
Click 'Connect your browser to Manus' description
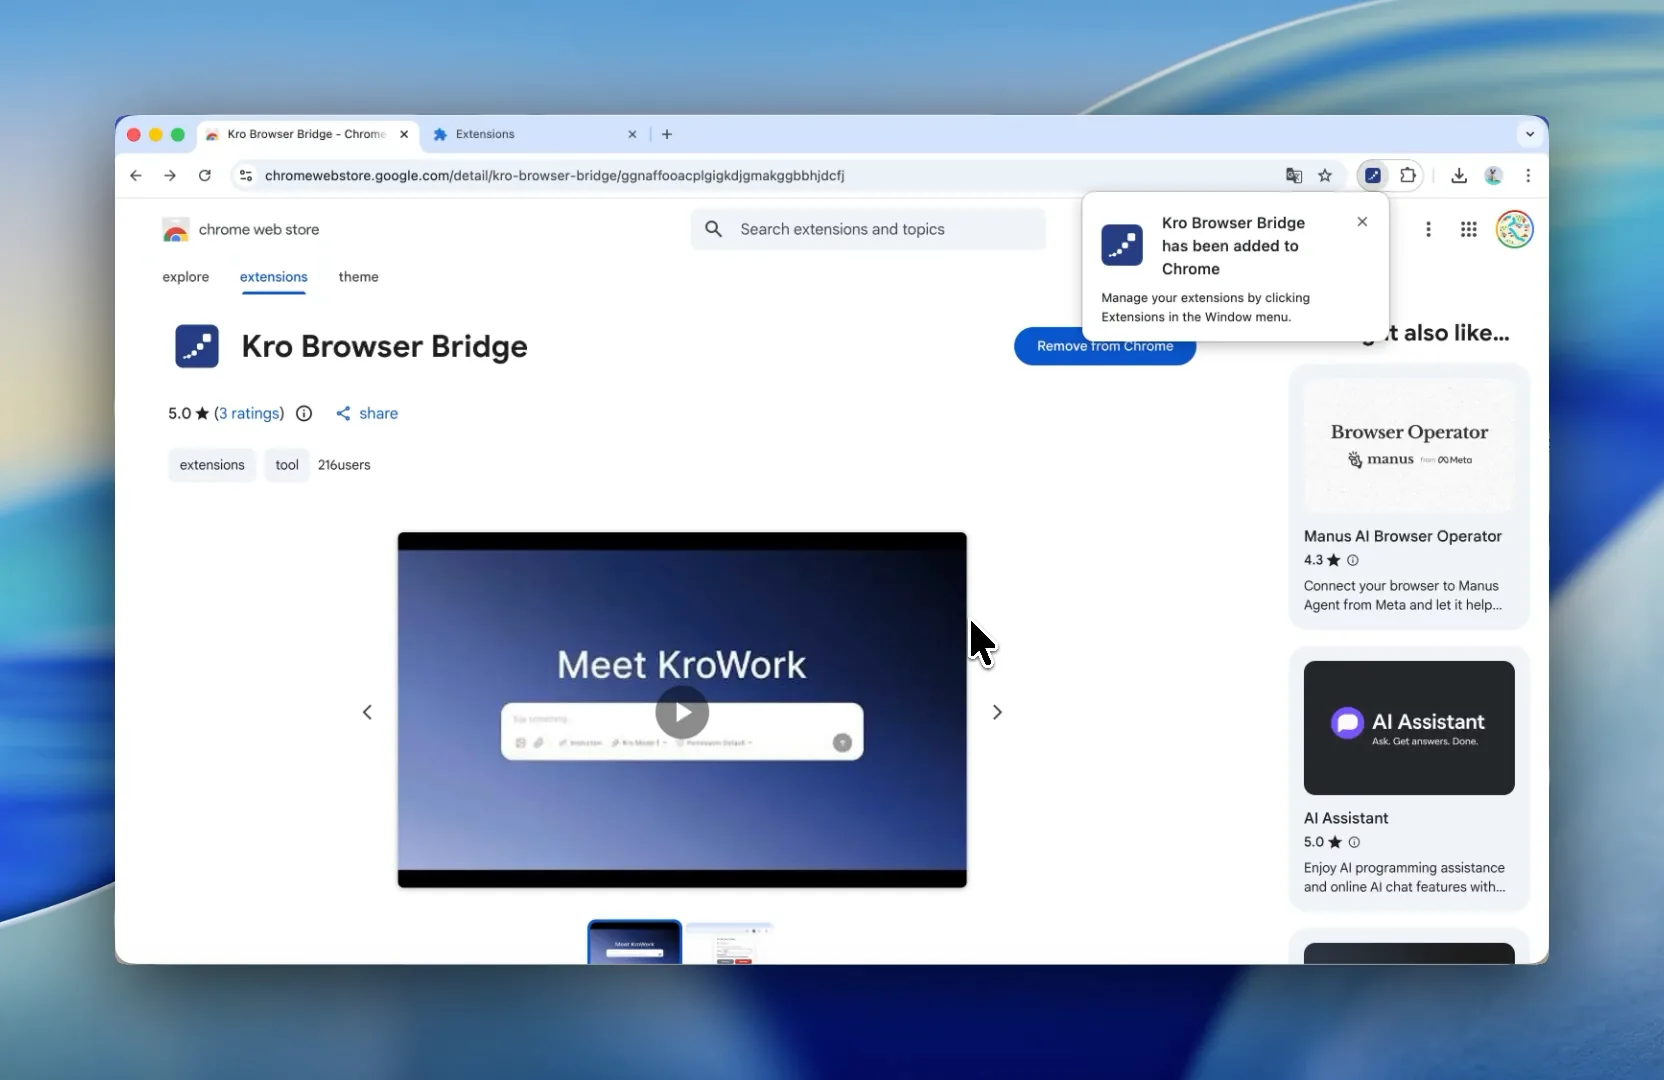(1402, 595)
